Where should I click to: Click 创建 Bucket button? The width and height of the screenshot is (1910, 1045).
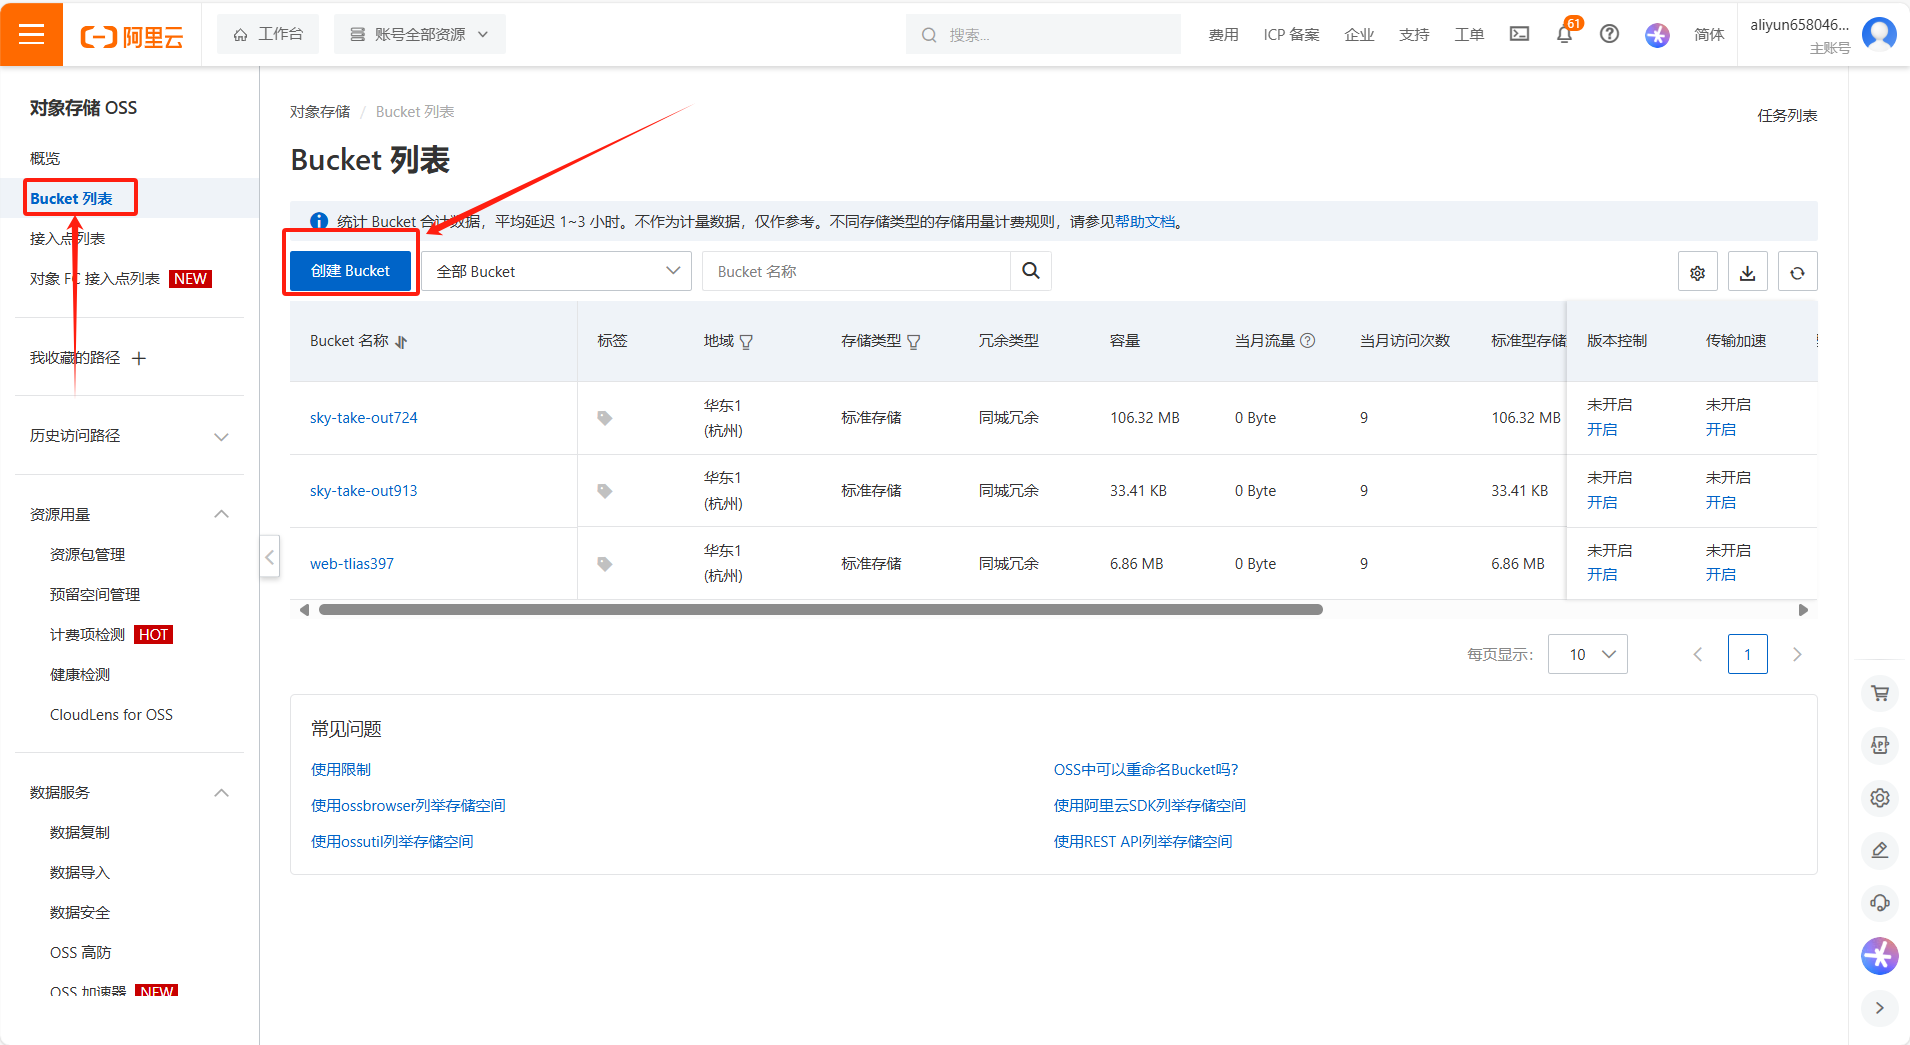[x=350, y=271]
